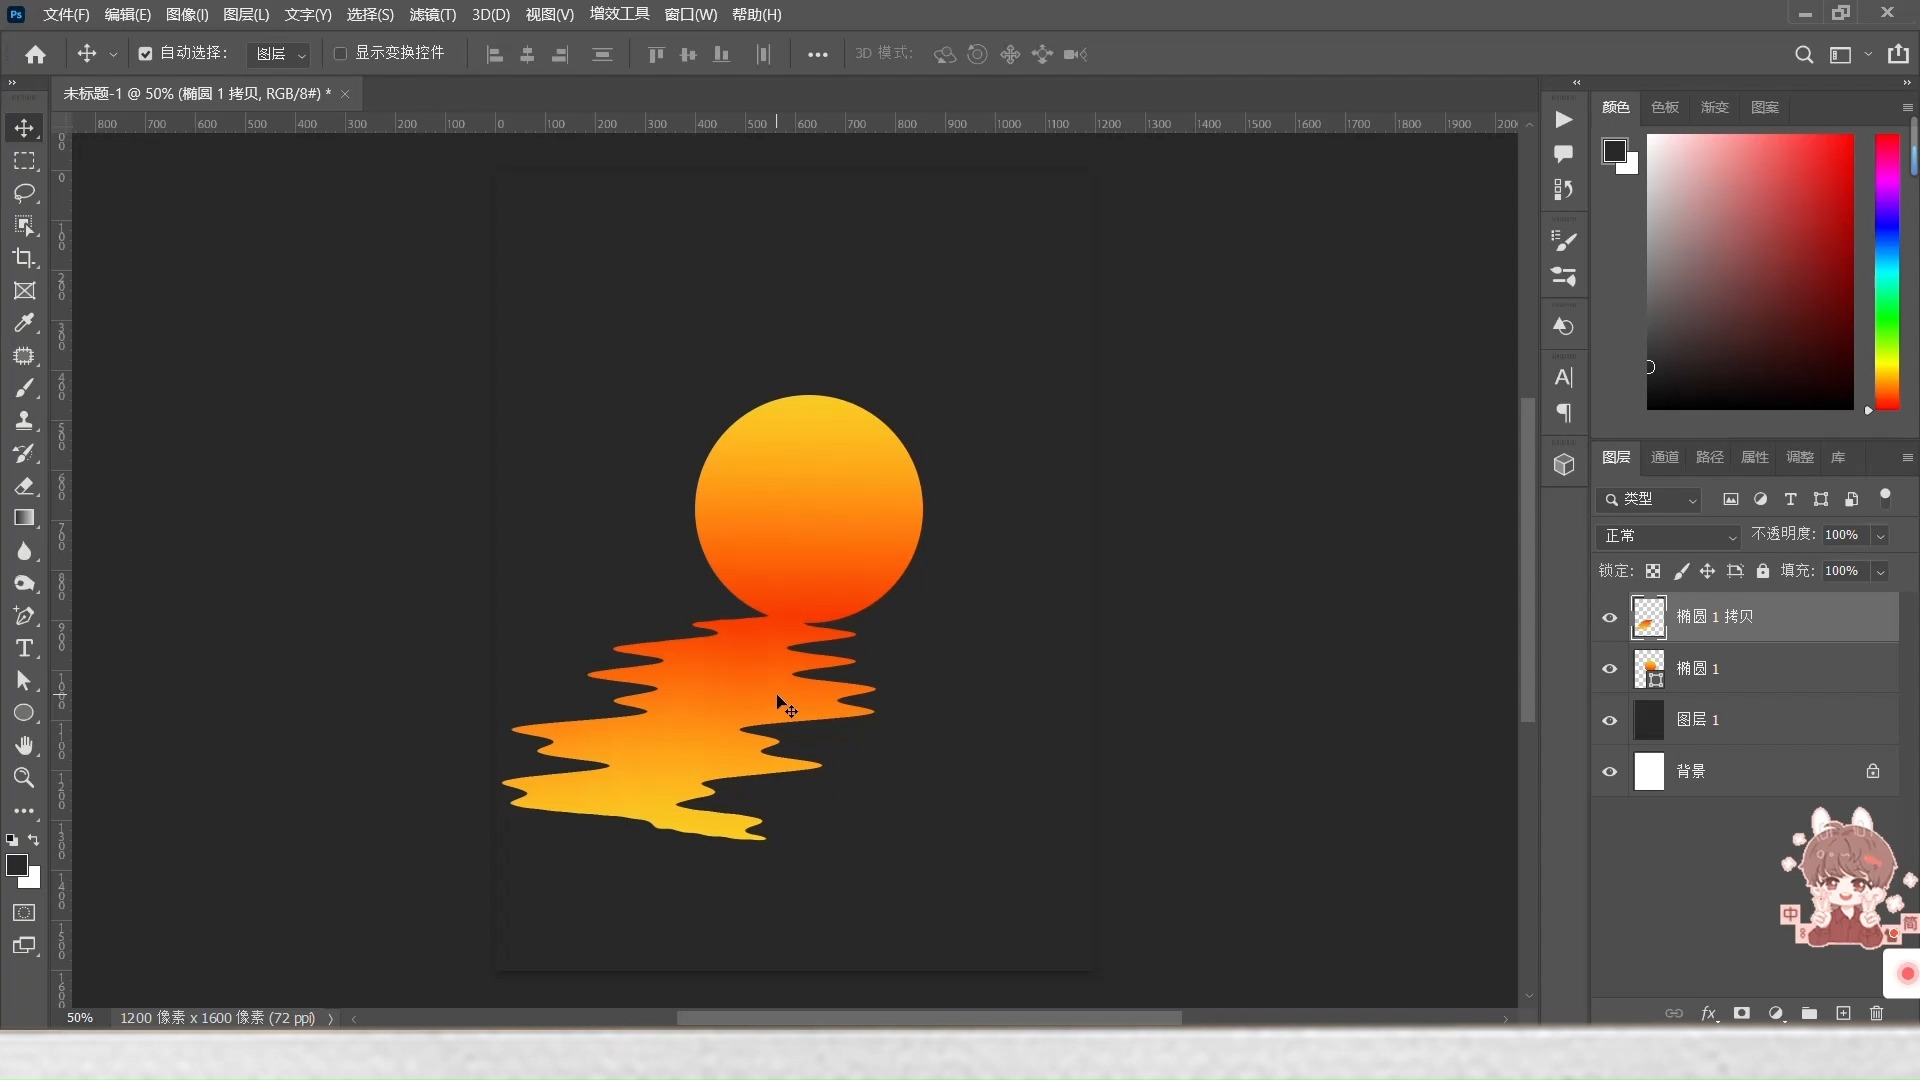The height and width of the screenshot is (1080, 1920).
Task: Open the 图层 auto-select dropdown
Action: click(279, 54)
